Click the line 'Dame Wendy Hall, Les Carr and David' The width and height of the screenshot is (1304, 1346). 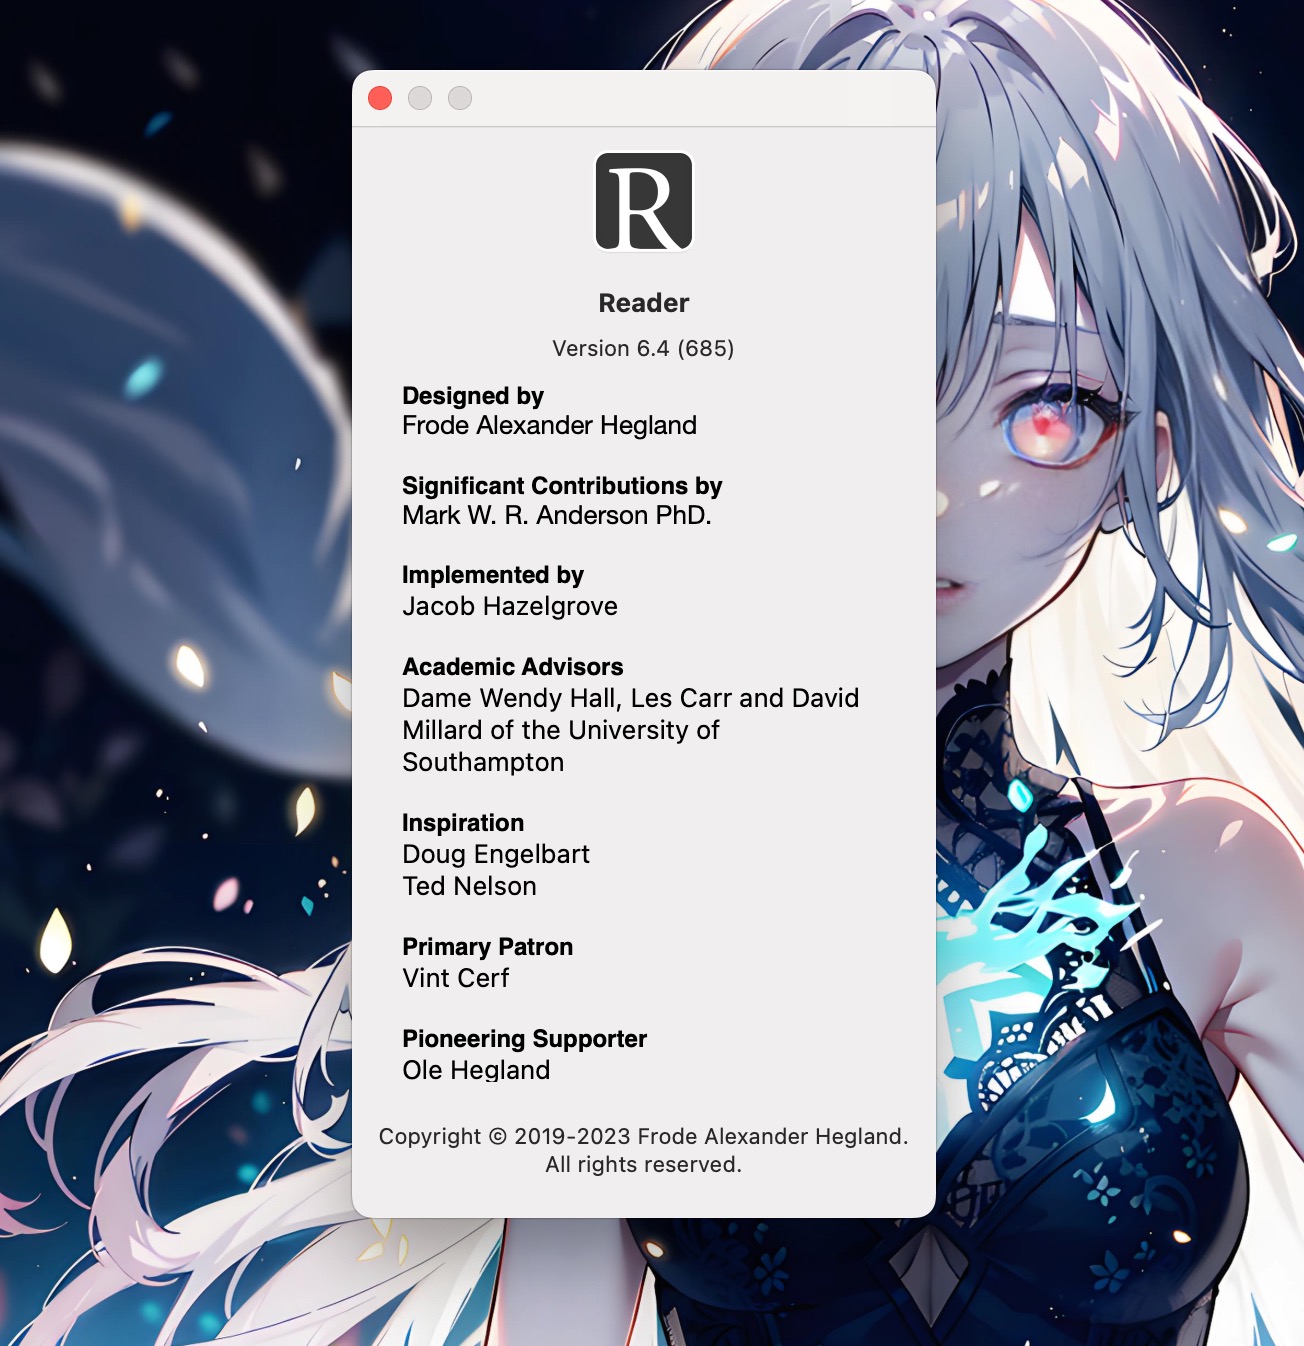coord(631,698)
